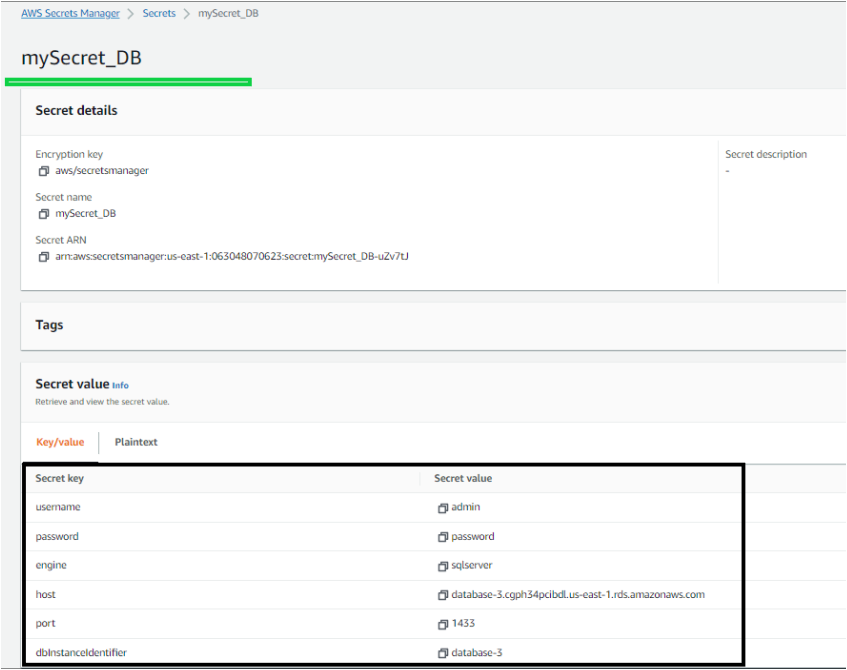
Task: Click the password secret key link
Action: (x=57, y=536)
